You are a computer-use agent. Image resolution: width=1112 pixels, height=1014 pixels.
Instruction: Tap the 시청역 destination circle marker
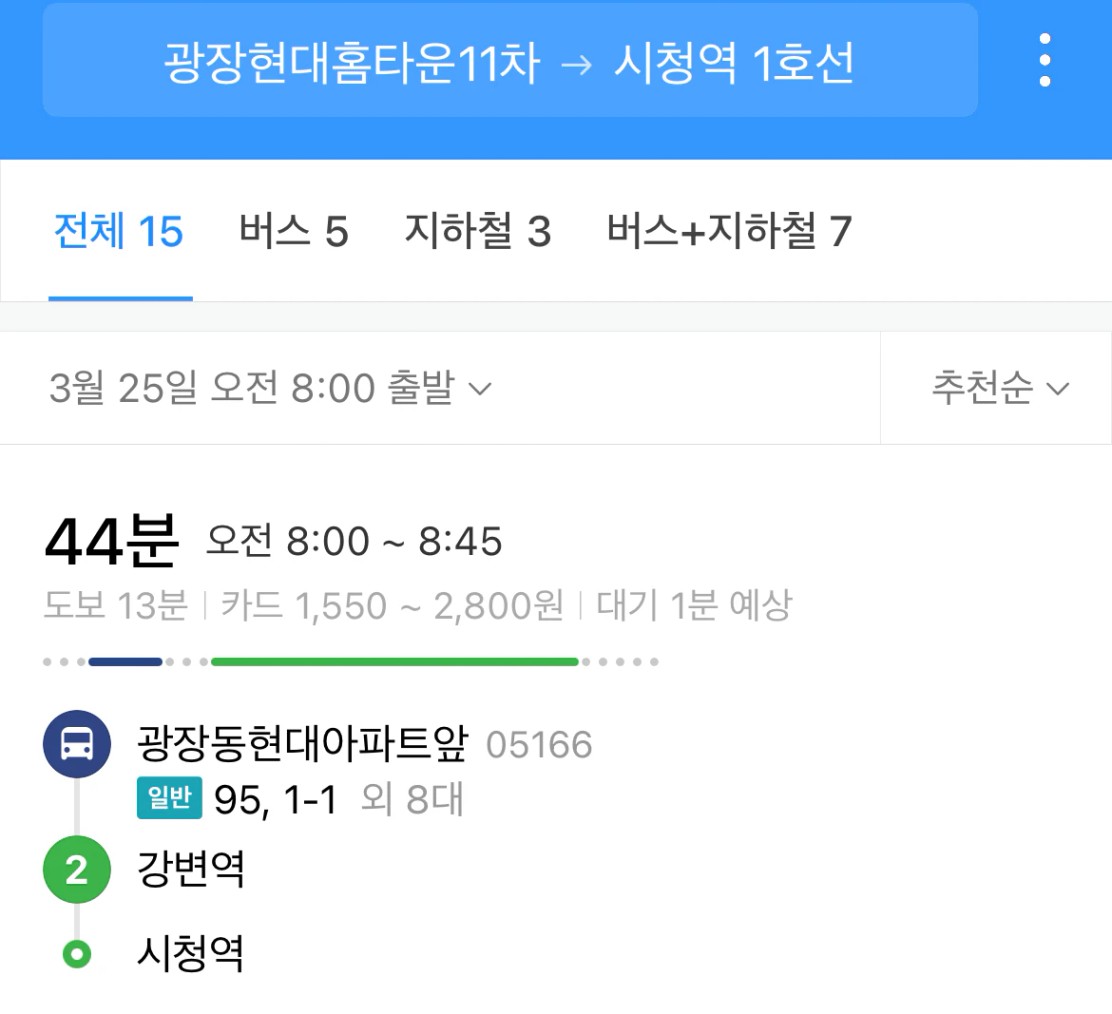coord(77,954)
